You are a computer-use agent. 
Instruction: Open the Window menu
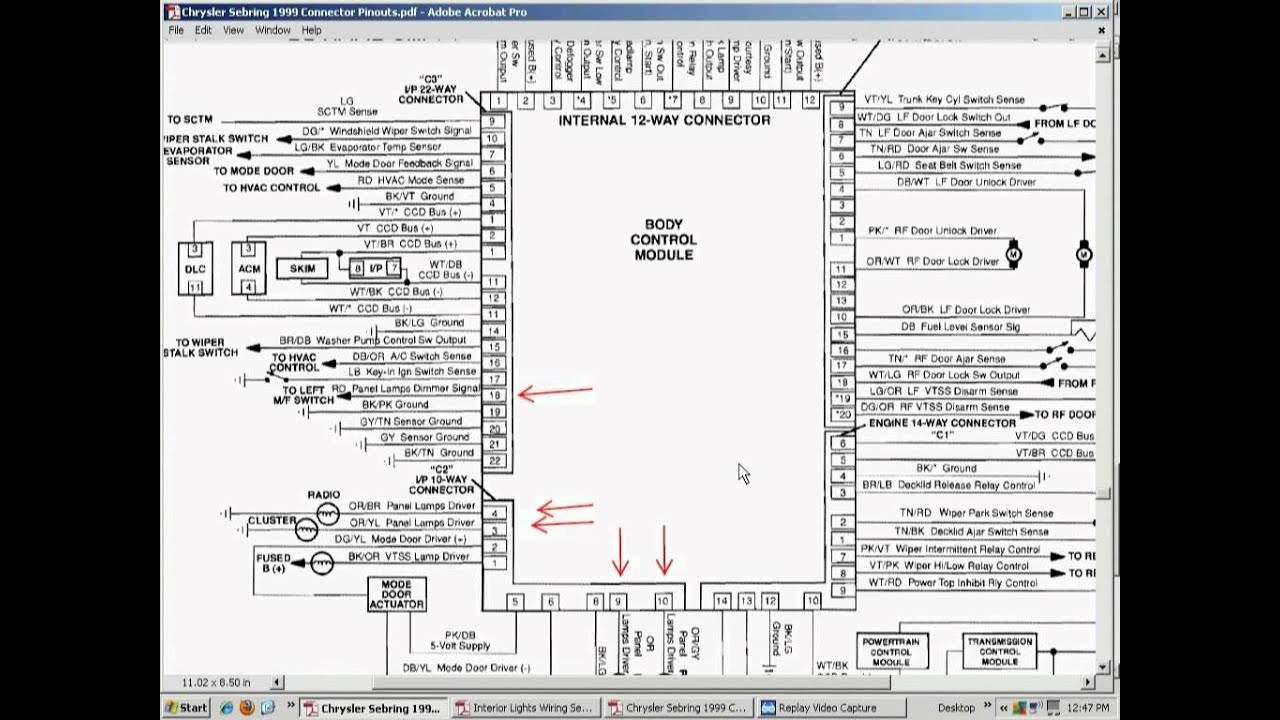[273, 30]
